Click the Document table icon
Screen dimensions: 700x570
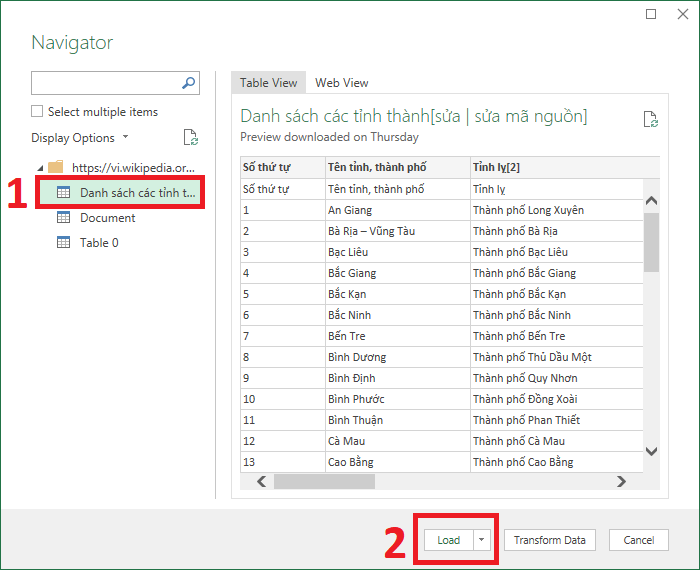click(63, 218)
